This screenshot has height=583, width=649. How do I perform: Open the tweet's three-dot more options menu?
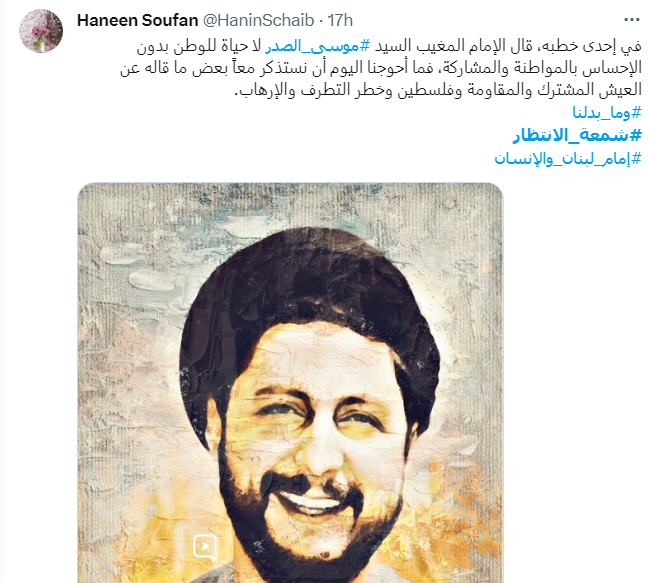pyautogui.click(x=632, y=20)
